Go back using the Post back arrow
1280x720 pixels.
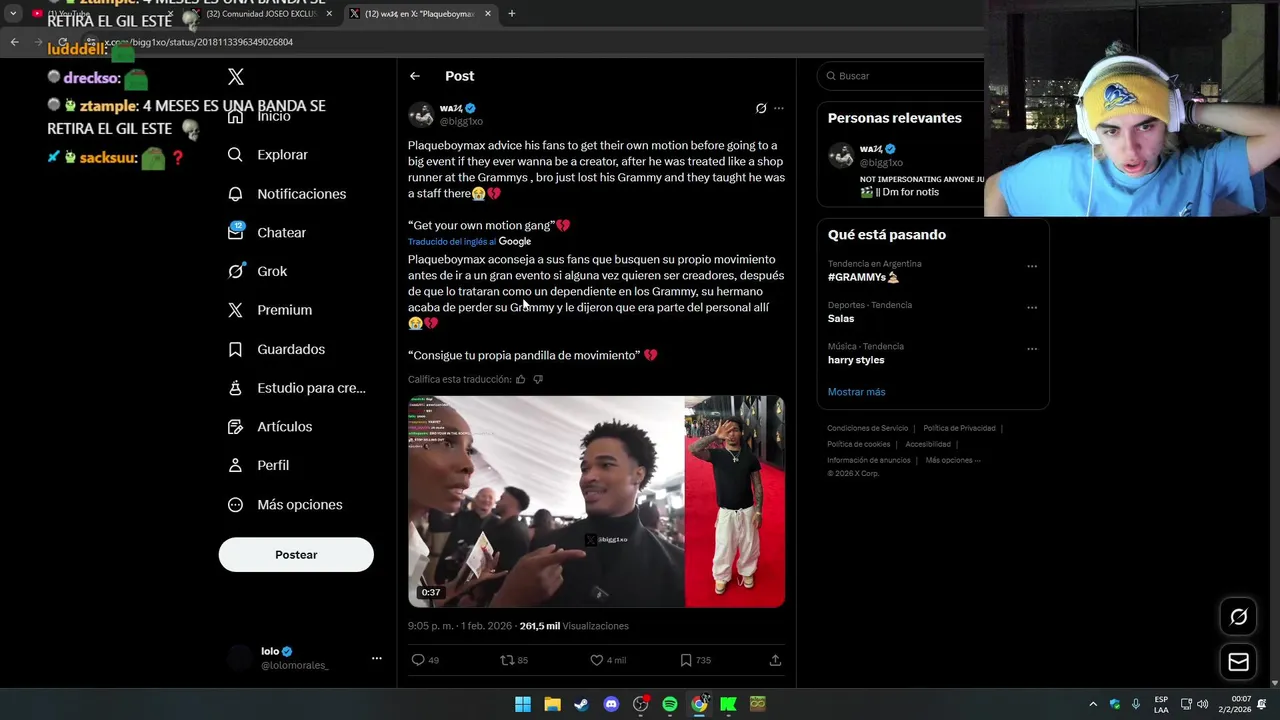(415, 76)
